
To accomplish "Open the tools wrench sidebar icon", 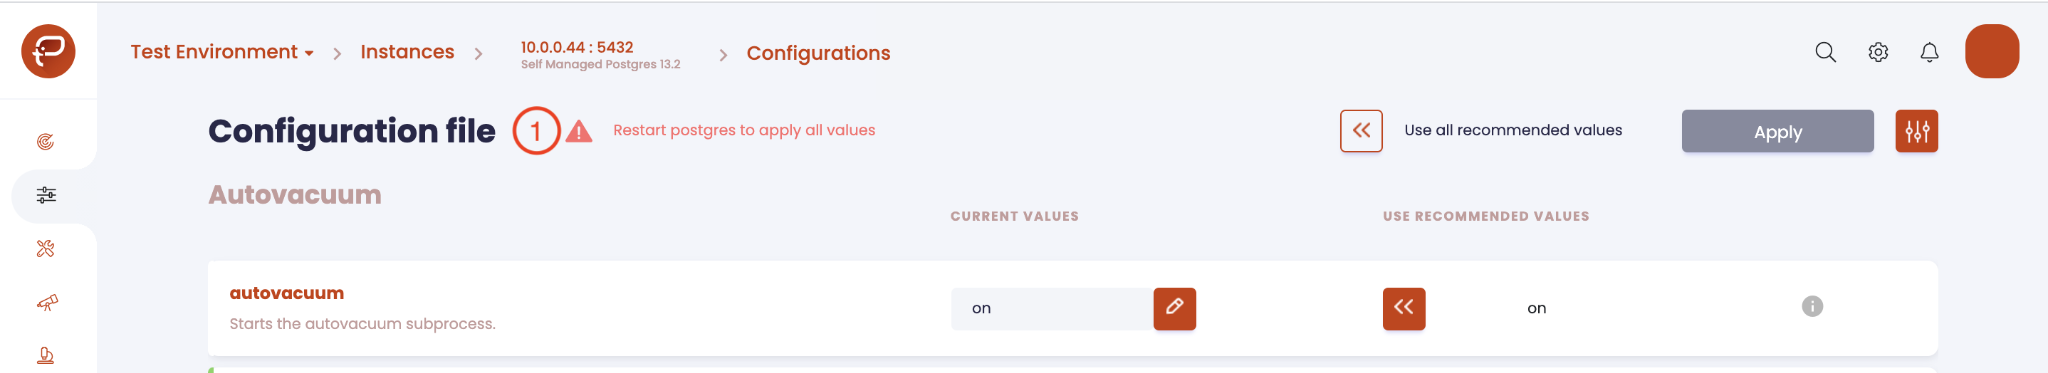I will [46, 249].
